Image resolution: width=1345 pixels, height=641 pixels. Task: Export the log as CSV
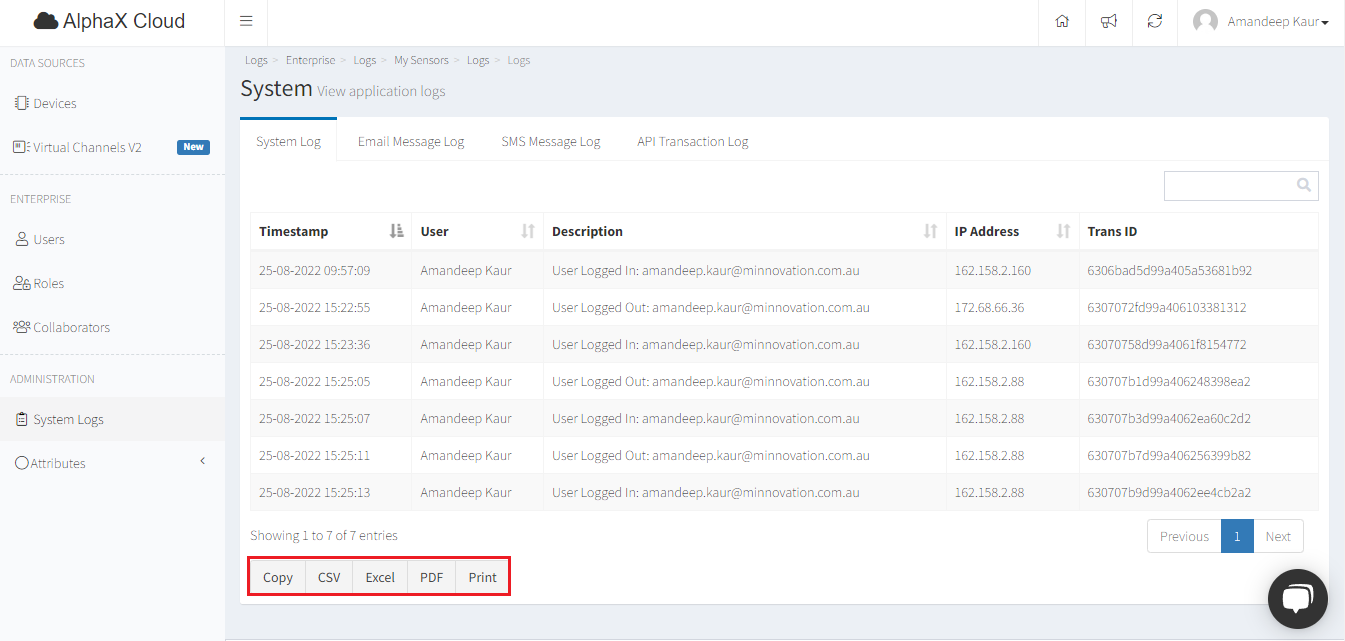click(329, 577)
